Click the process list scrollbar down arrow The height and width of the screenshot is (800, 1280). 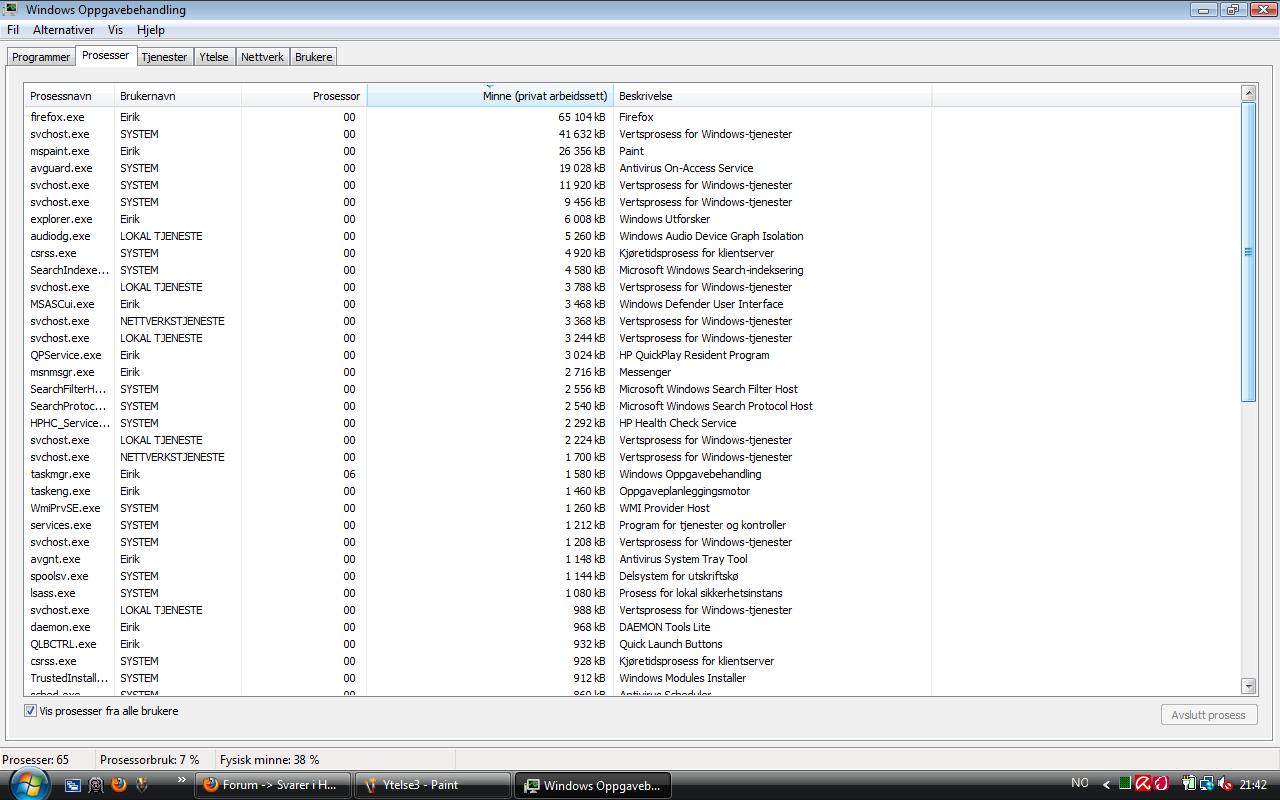point(1248,686)
